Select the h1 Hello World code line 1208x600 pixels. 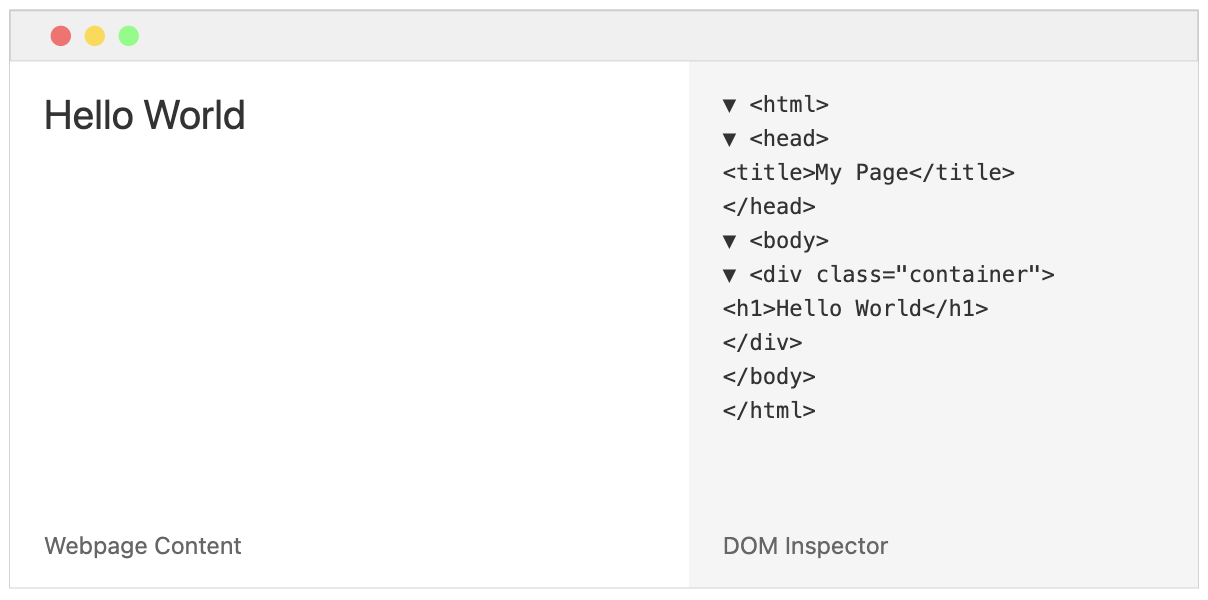(855, 309)
